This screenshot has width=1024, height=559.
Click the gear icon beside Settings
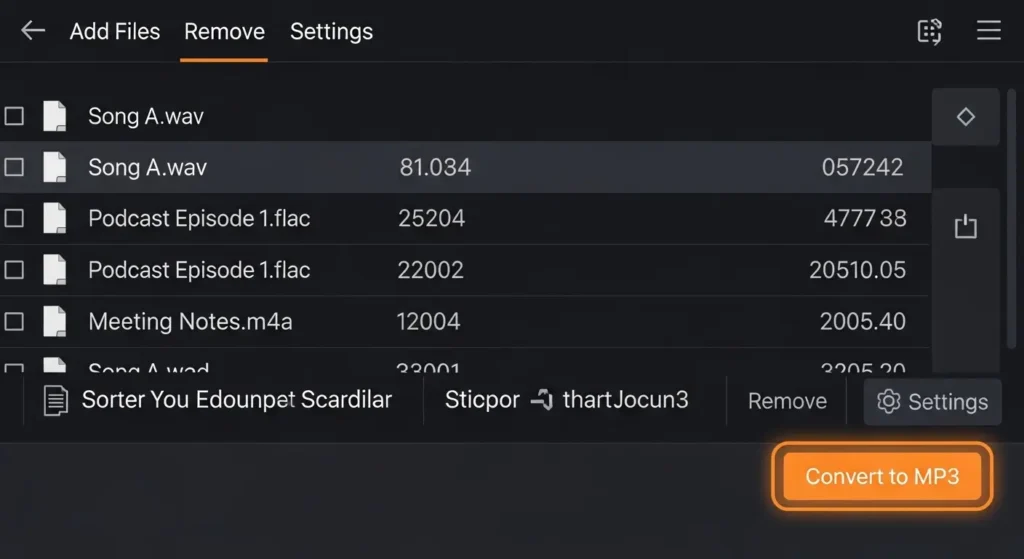coord(888,402)
